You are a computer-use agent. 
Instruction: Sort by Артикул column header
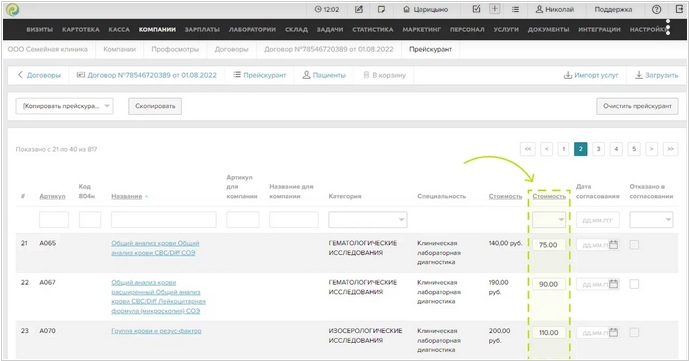(52, 196)
